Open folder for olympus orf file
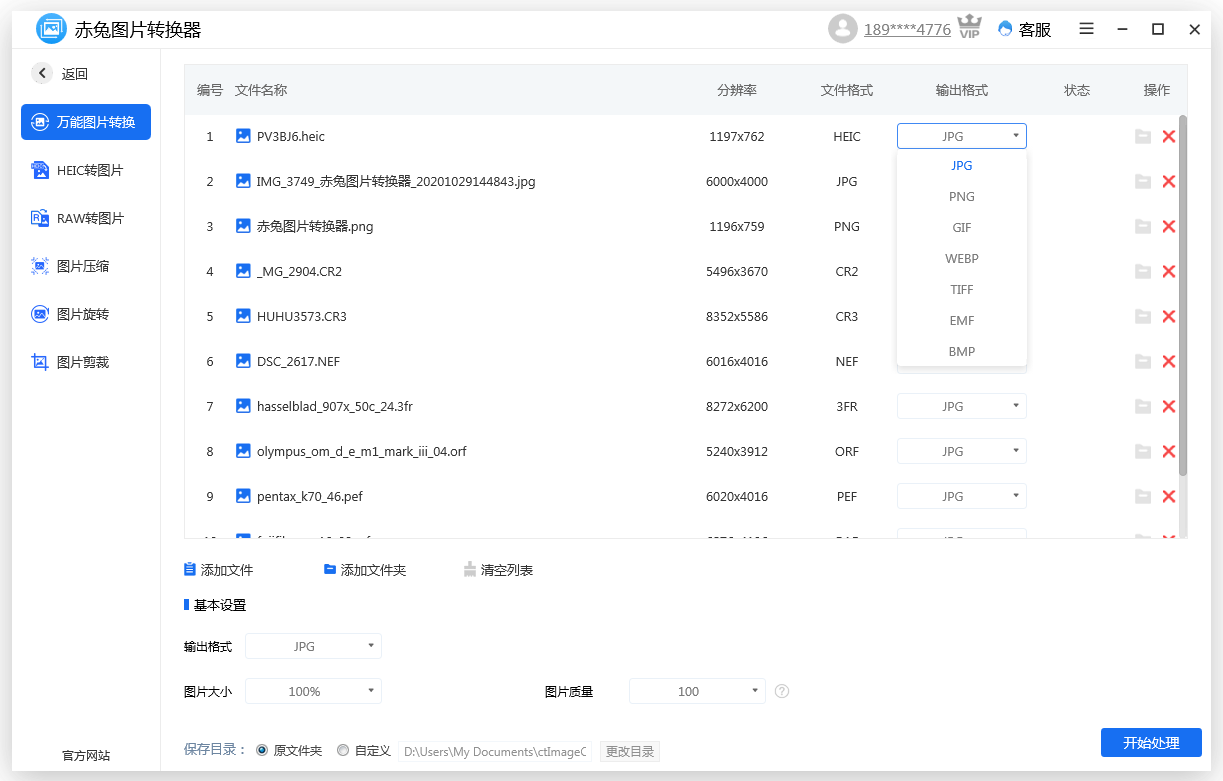The width and height of the screenshot is (1223, 781). (x=1143, y=451)
